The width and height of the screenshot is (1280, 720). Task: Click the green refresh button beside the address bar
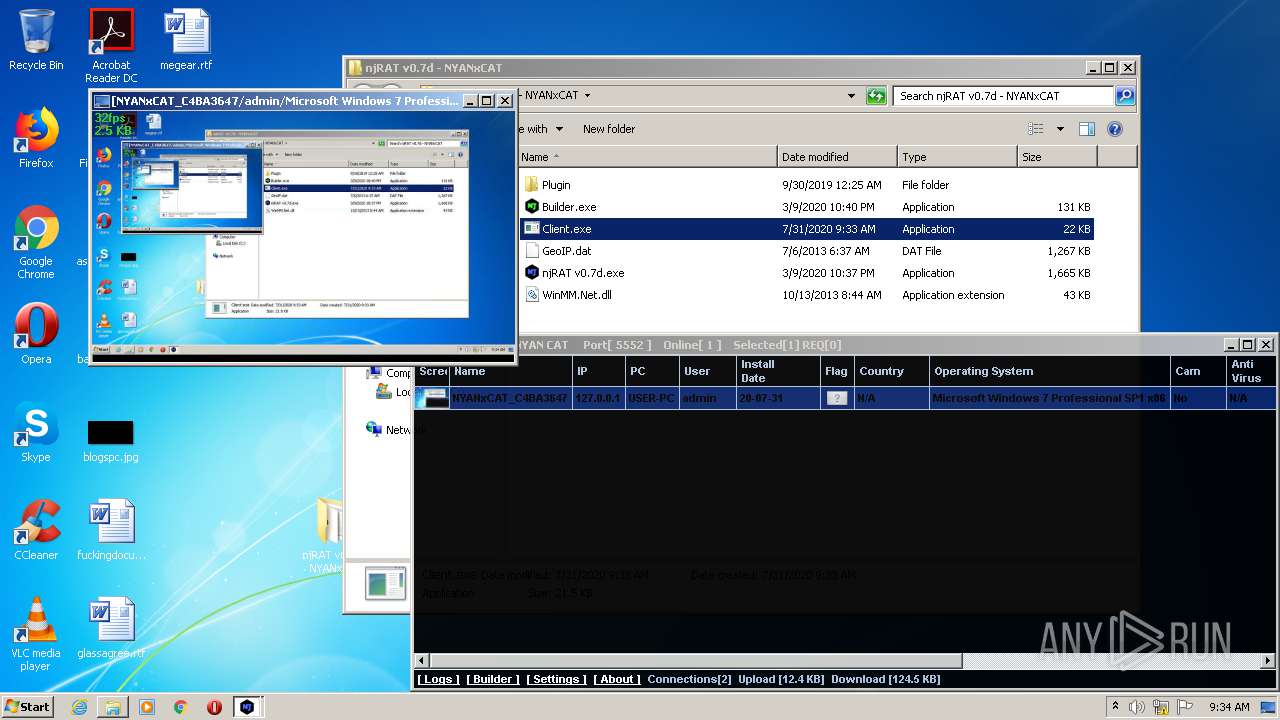(876, 96)
